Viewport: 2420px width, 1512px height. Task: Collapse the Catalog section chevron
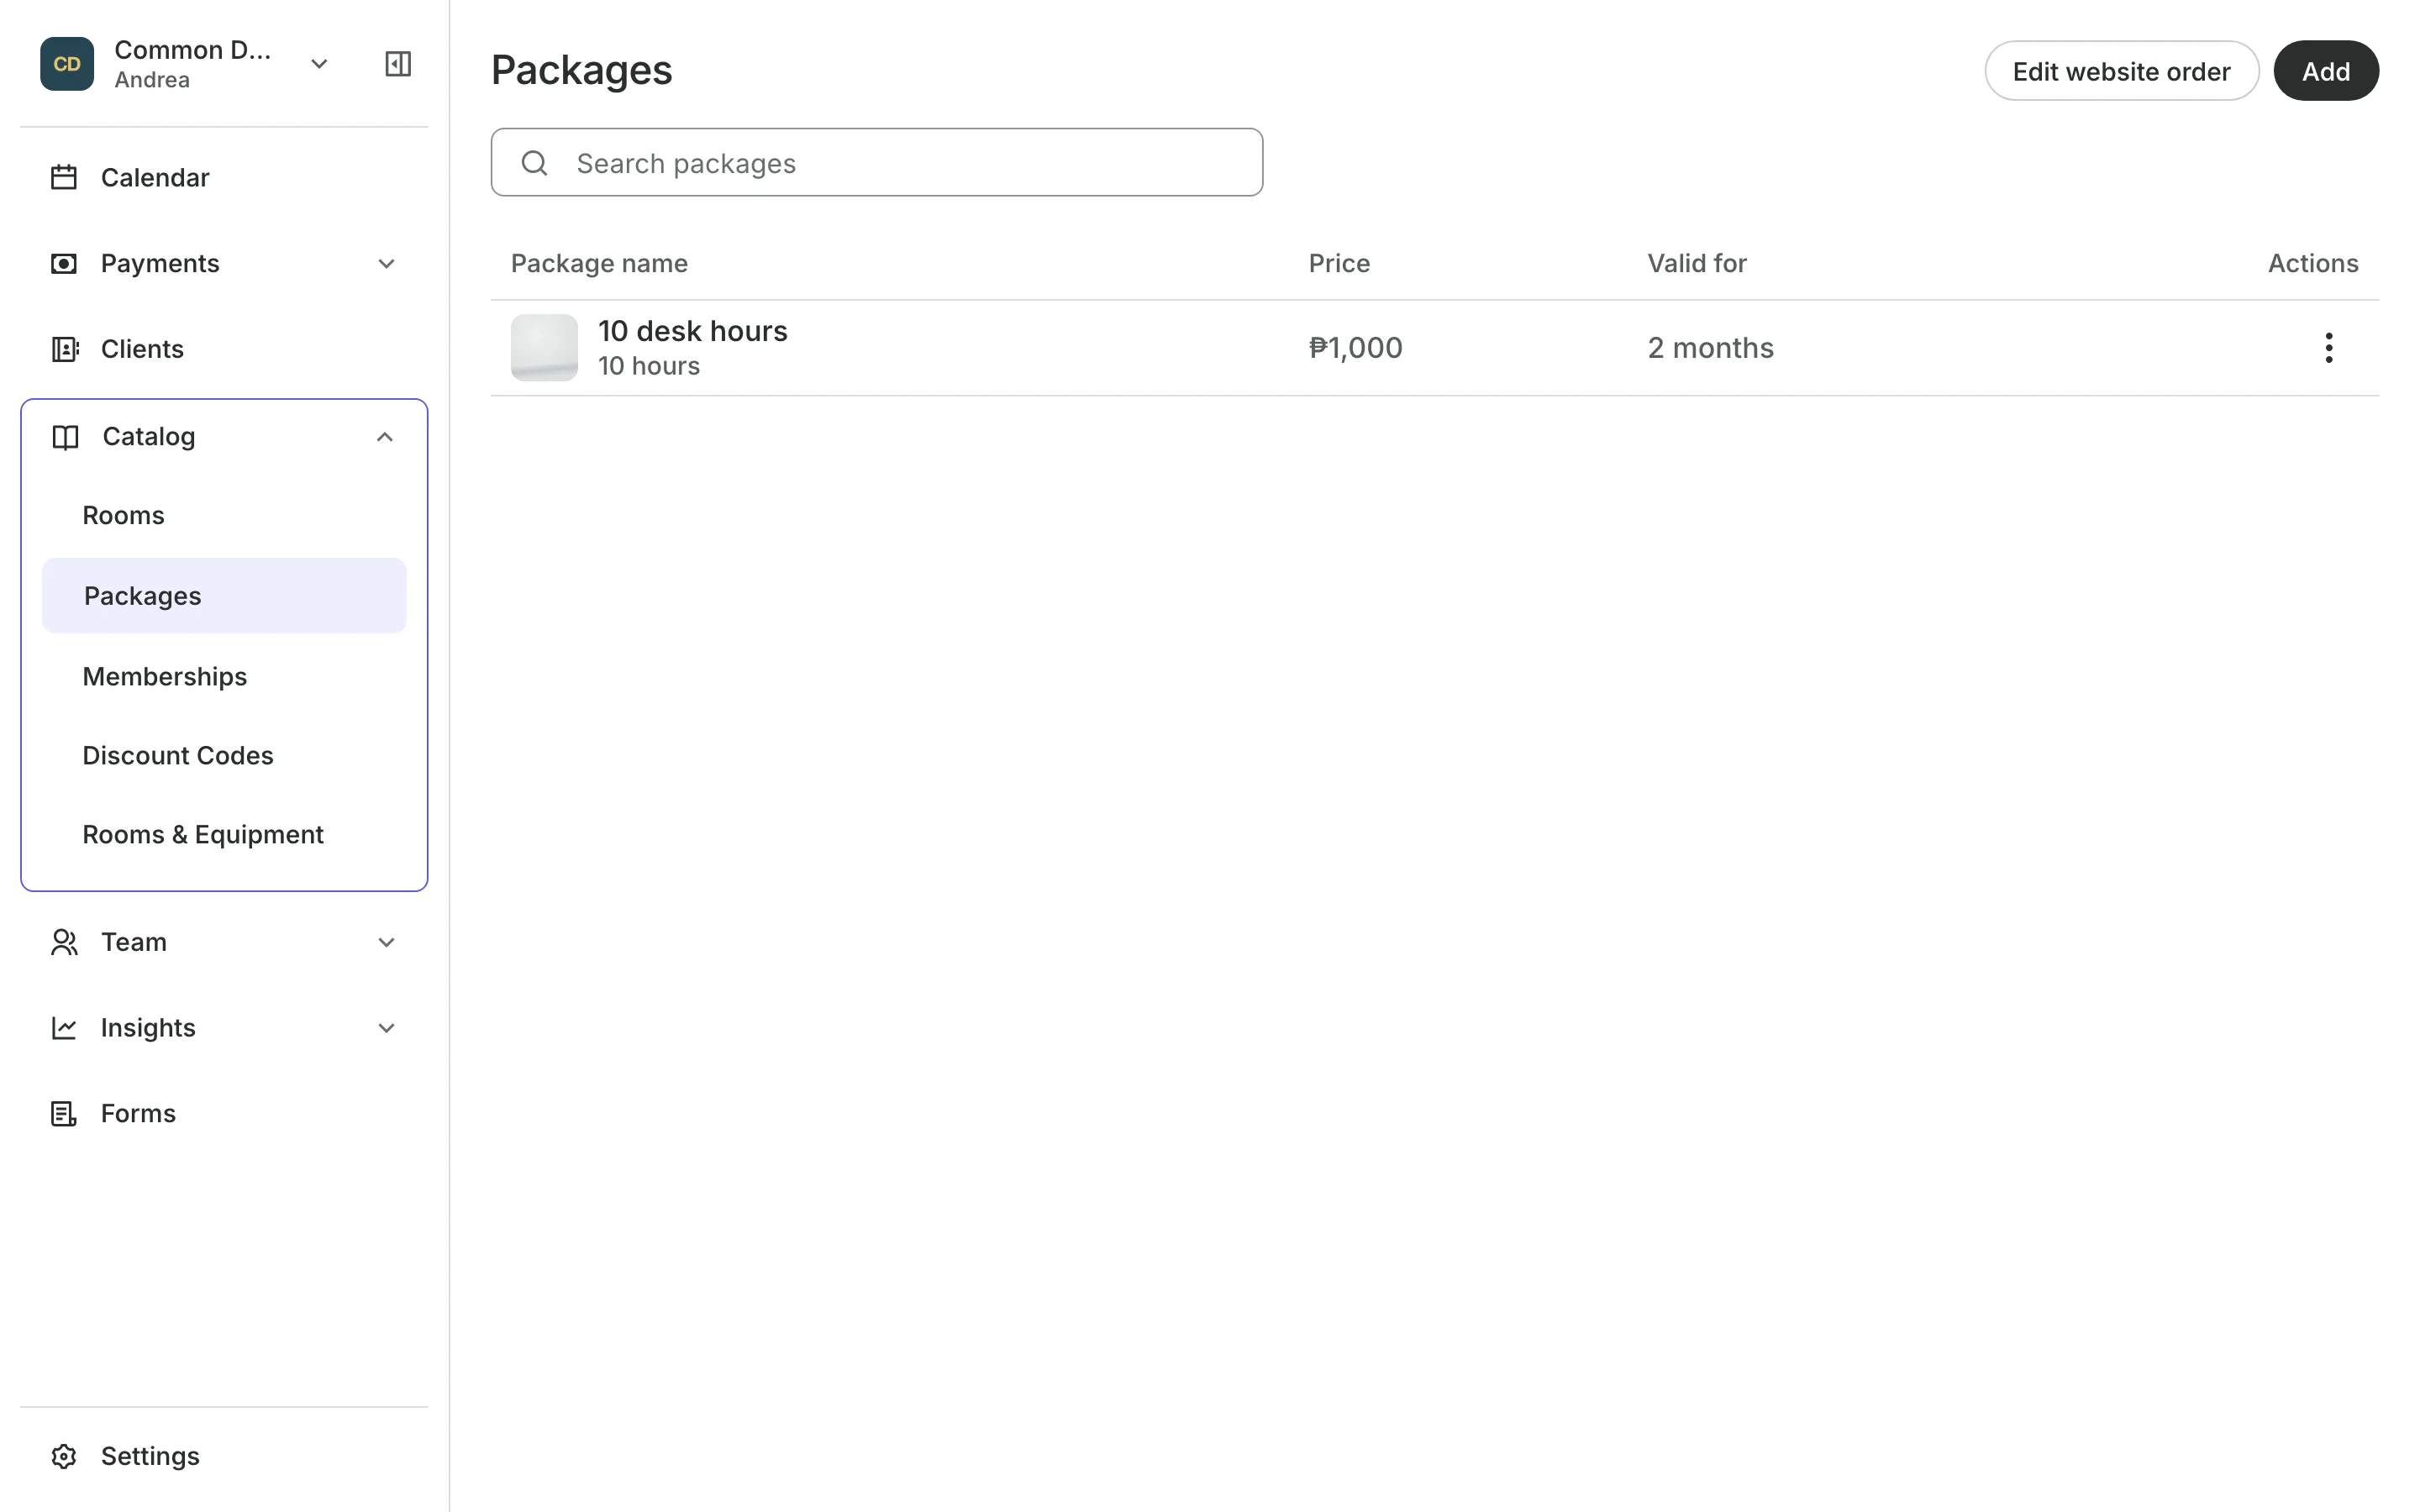pyautogui.click(x=385, y=437)
